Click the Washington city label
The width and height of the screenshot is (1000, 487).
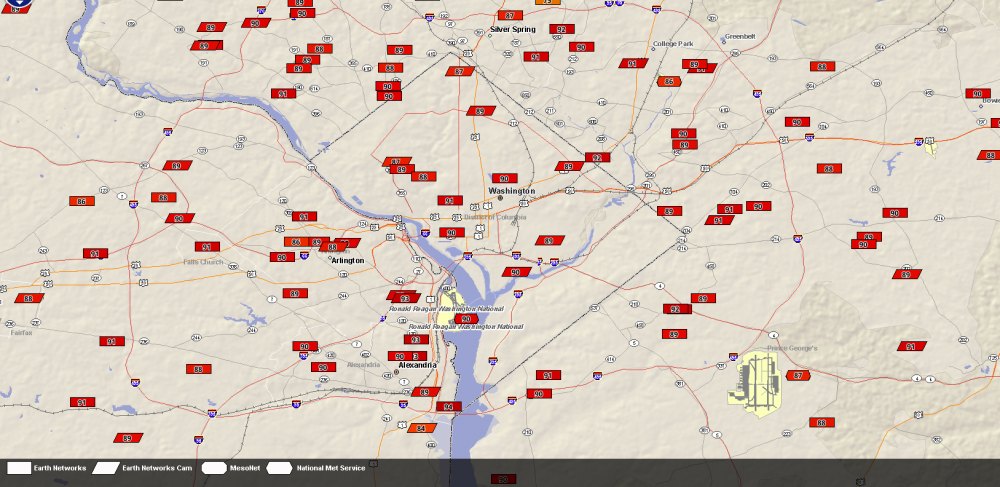(x=511, y=191)
